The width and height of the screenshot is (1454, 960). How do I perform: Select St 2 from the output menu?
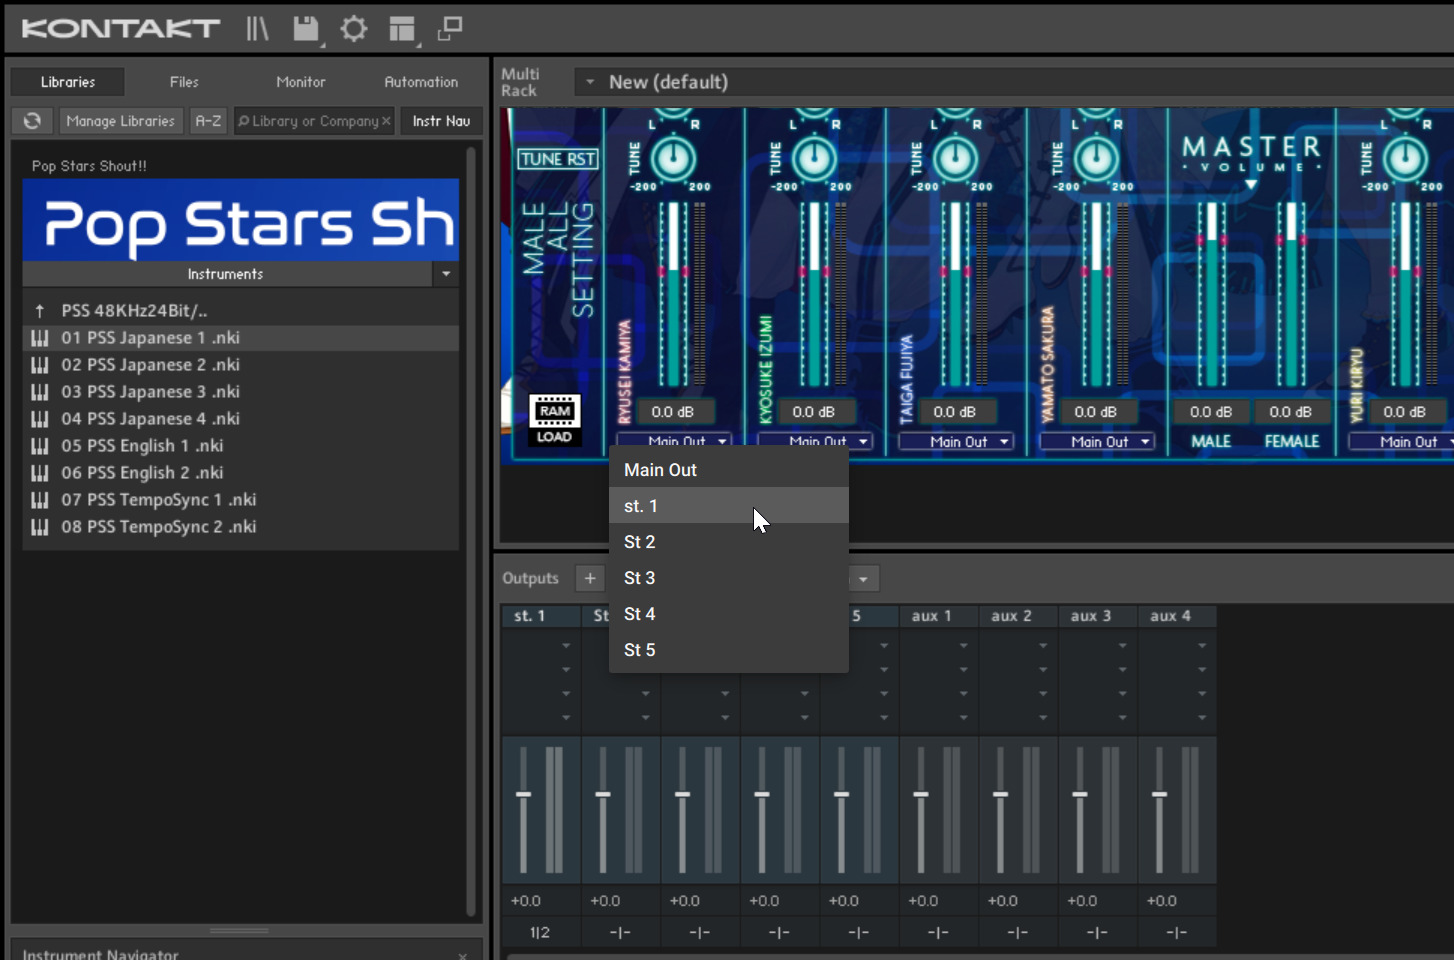coord(729,542)
